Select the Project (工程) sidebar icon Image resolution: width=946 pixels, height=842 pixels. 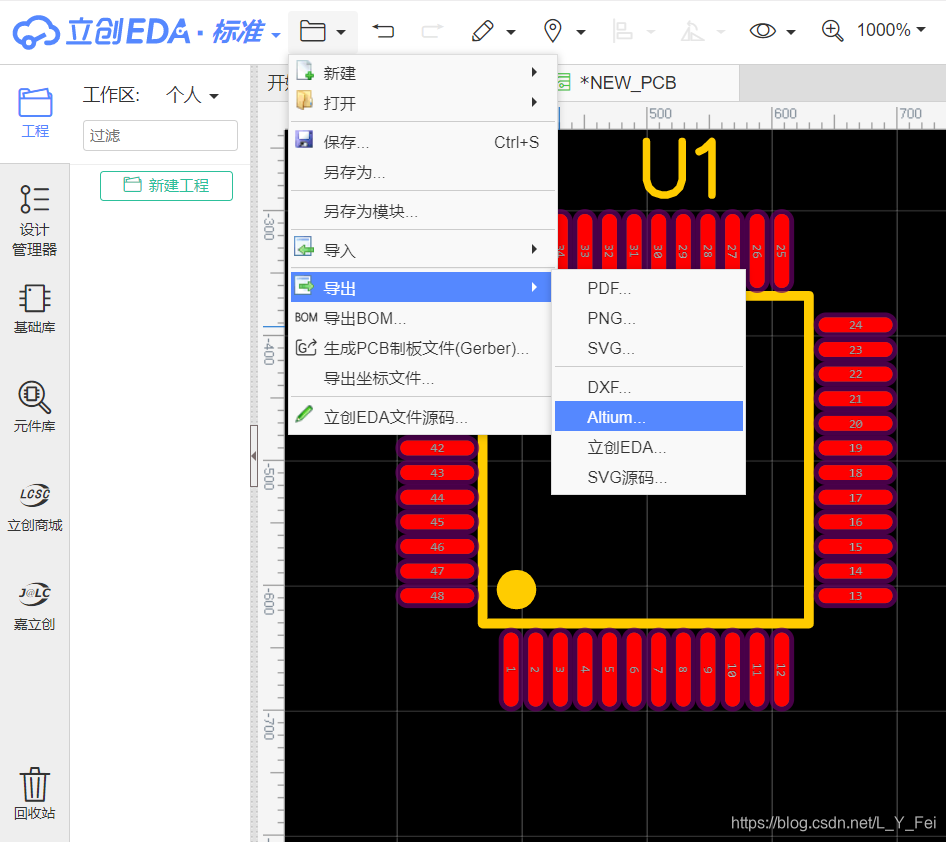tap(35, 112)
